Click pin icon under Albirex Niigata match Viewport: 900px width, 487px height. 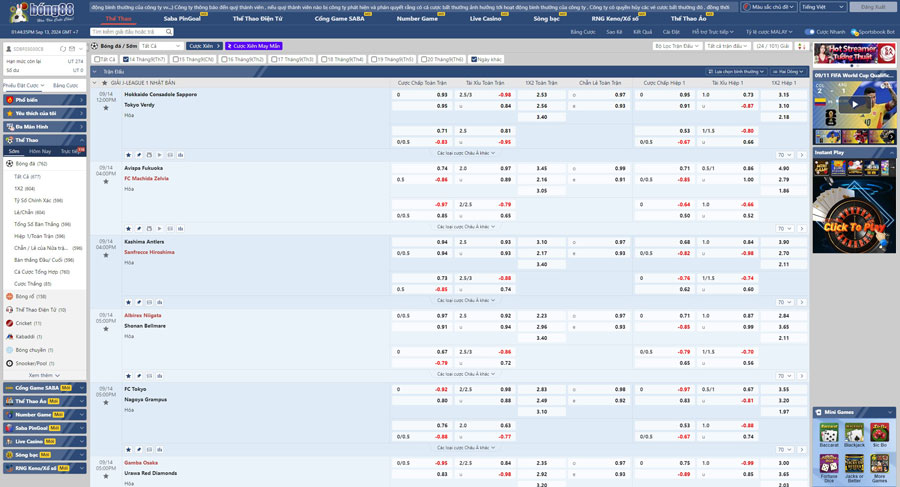pyautogui.click(x=139, y=376)
